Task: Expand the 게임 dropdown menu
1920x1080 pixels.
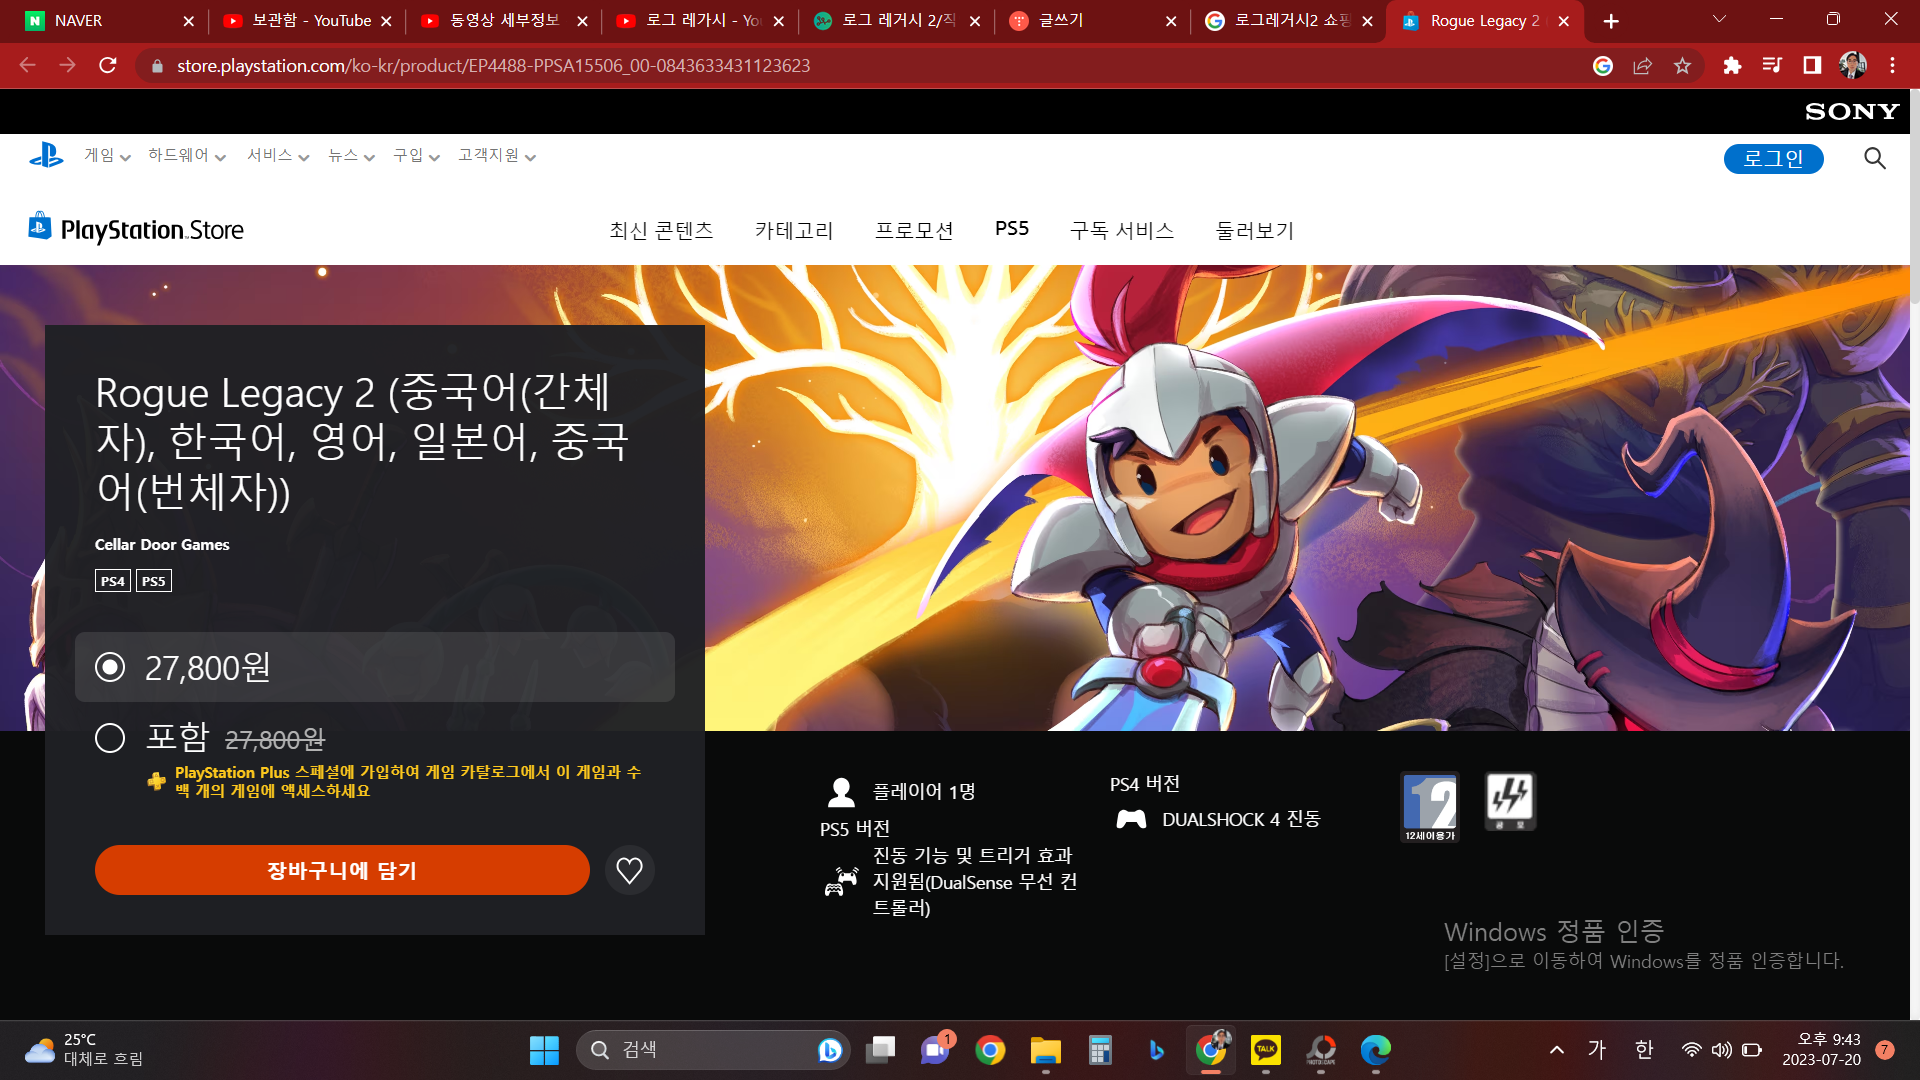Action: [x=107, y=156]
